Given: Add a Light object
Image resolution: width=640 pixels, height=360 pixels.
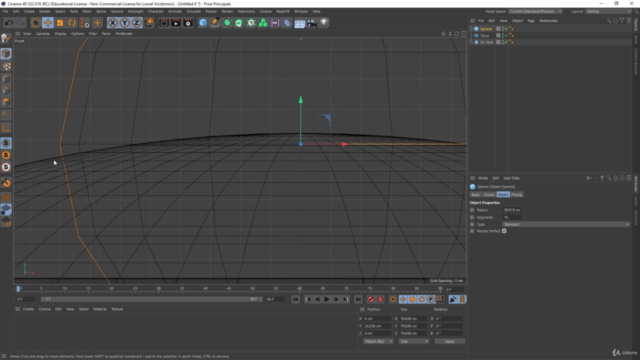Looking at the screenshot, I should 324,23.
